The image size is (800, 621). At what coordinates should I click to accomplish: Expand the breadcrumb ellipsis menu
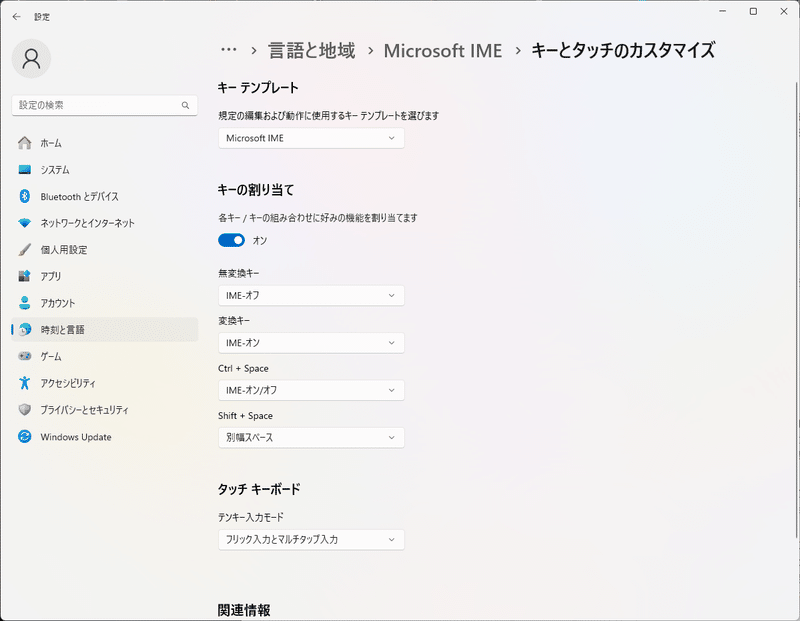[229, 50]
